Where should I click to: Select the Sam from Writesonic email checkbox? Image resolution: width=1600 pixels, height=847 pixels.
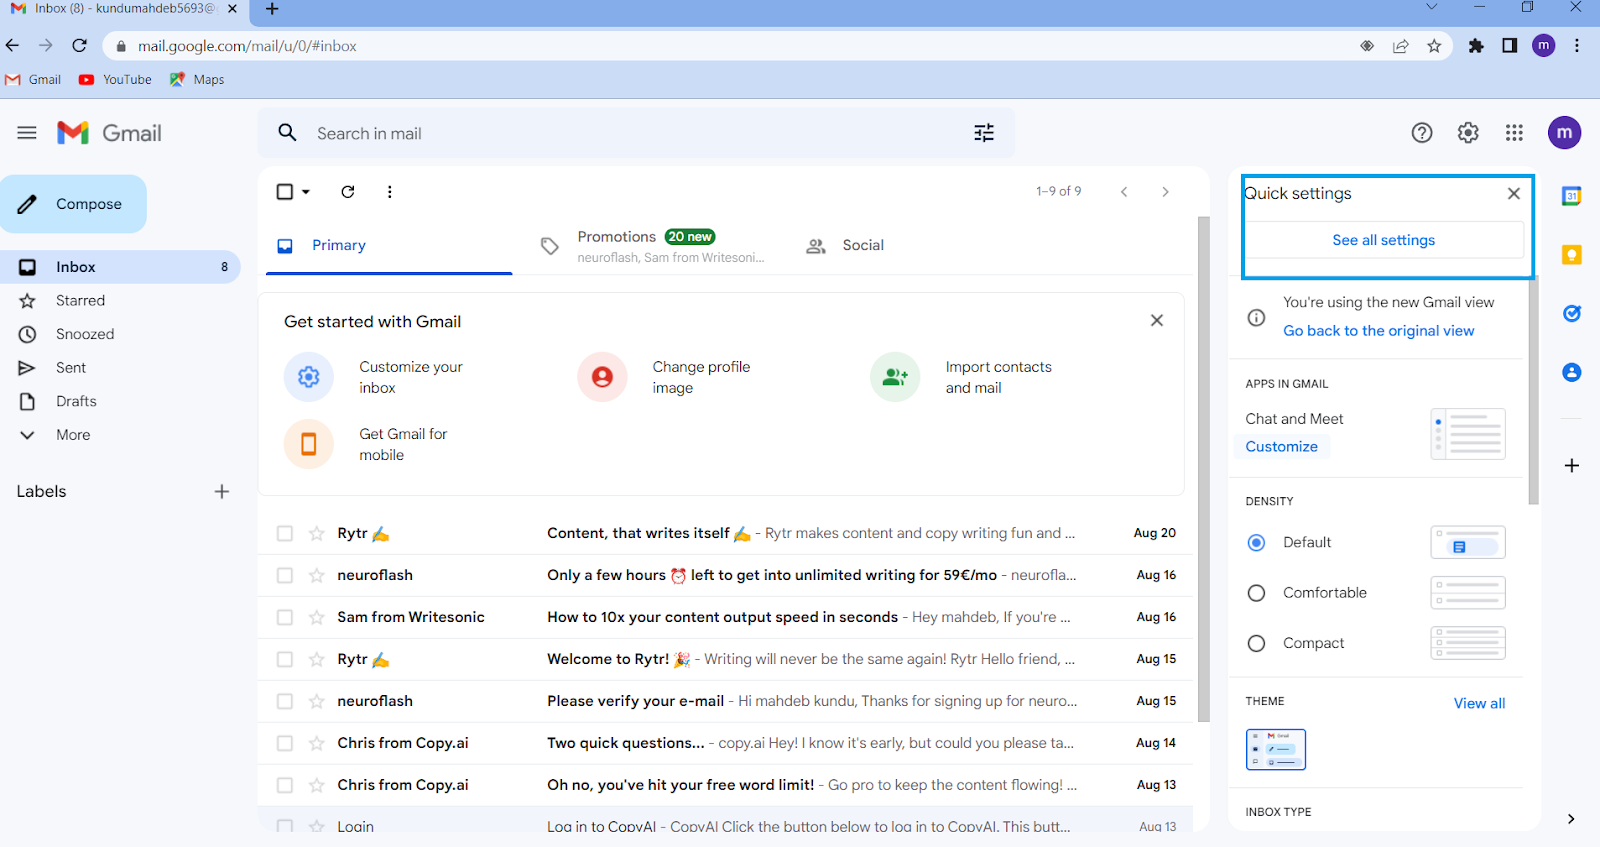click(285, 618)
